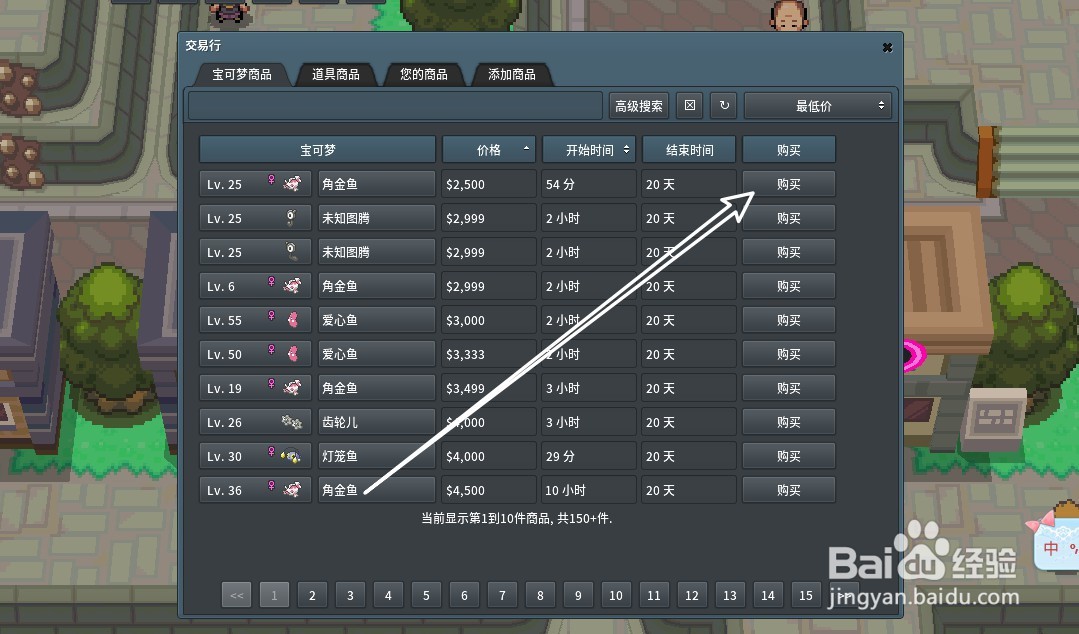Clear the search field with the box-x icon
The height and width of the screenshot is (634, 1079).
tap(690, 105)
